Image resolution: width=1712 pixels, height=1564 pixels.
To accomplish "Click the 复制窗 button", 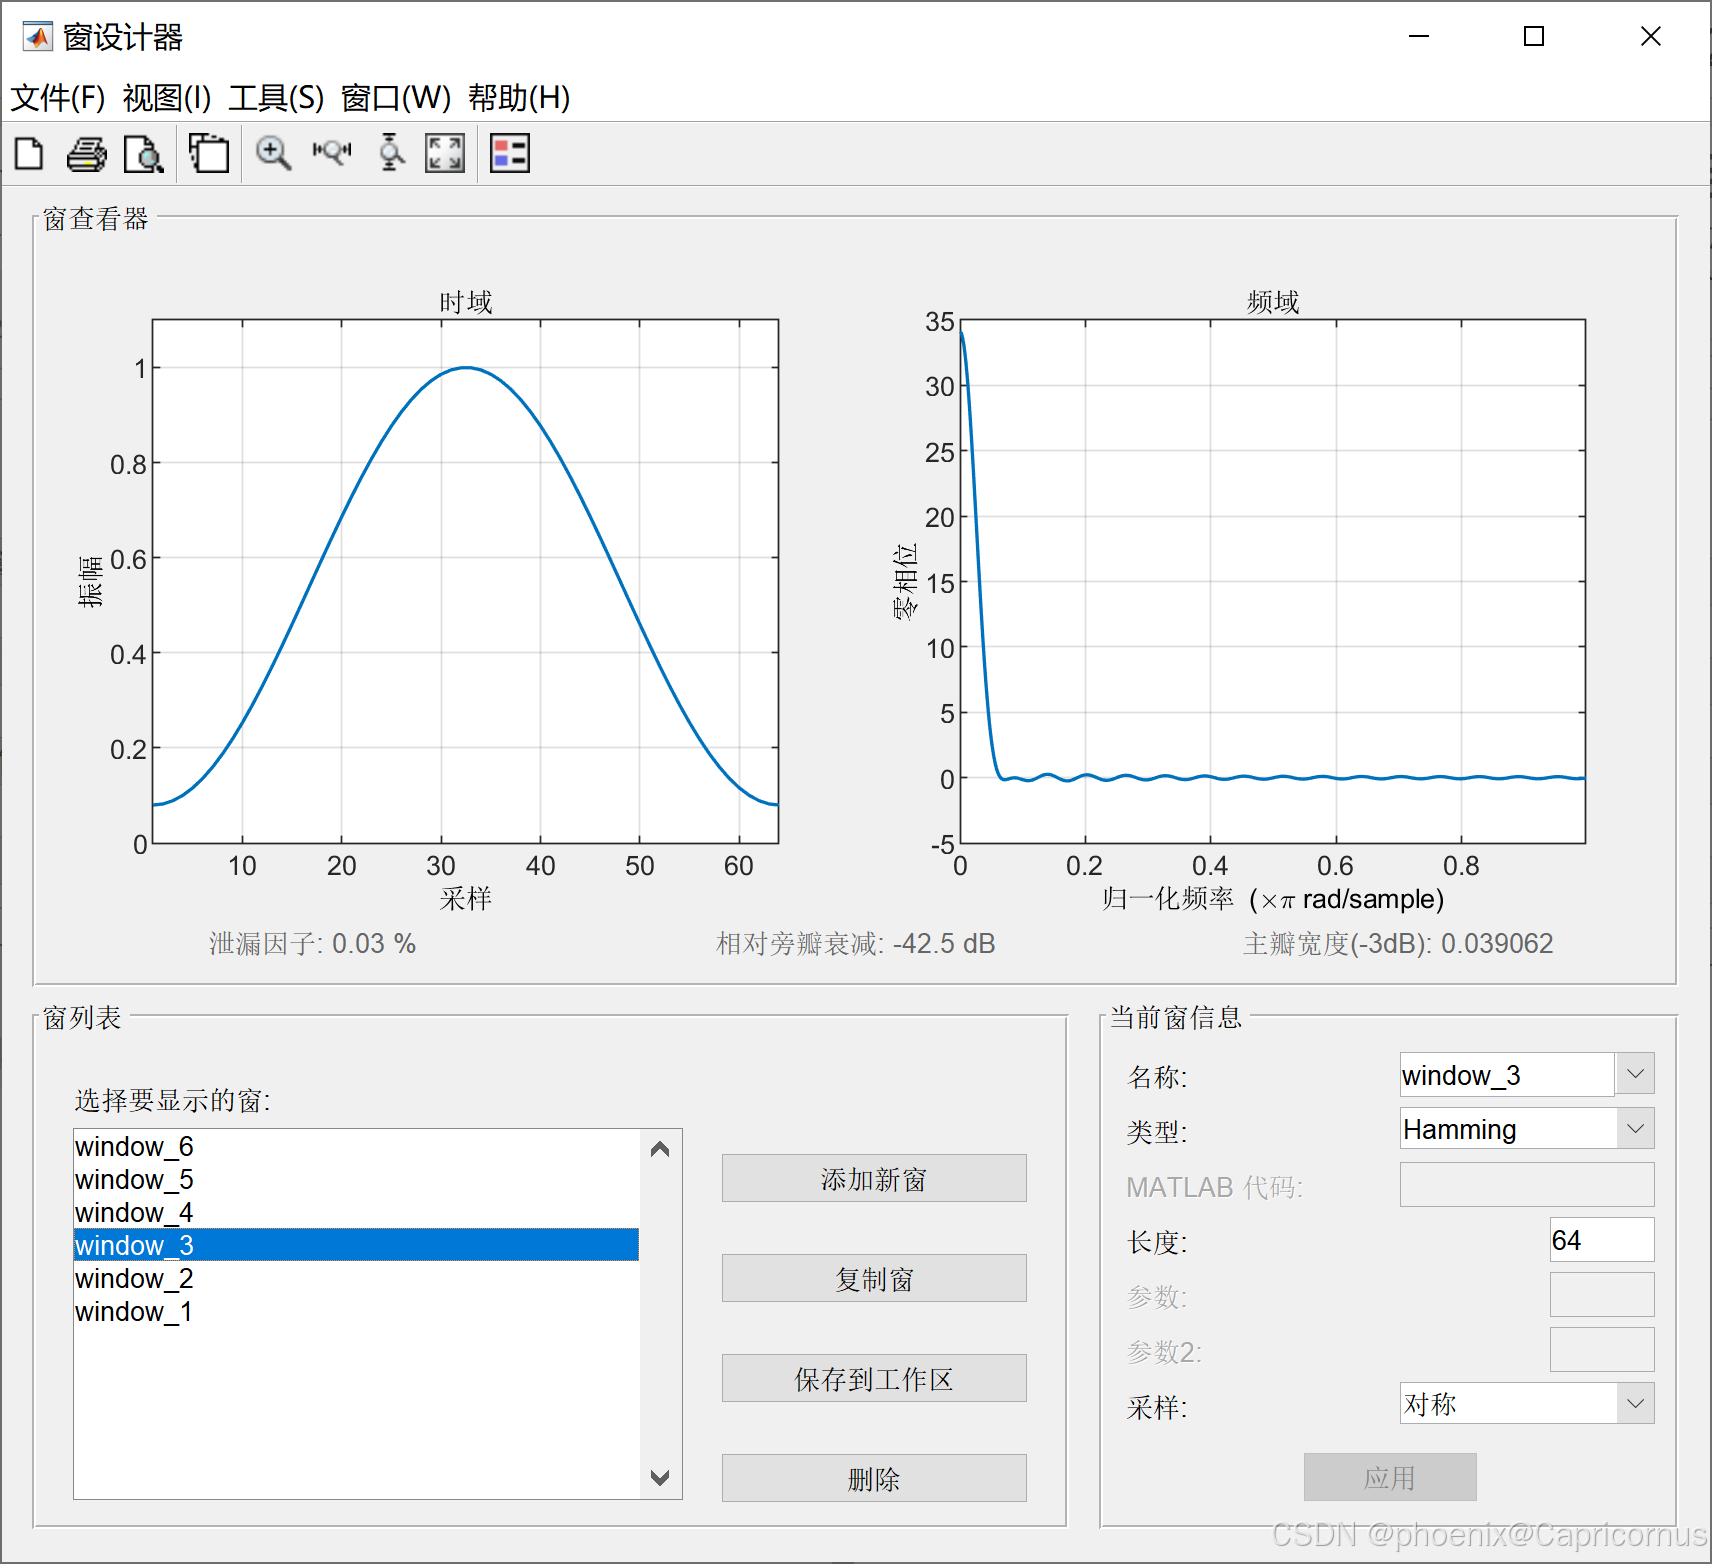I will pyautogui.click(x=874, y=1278).
